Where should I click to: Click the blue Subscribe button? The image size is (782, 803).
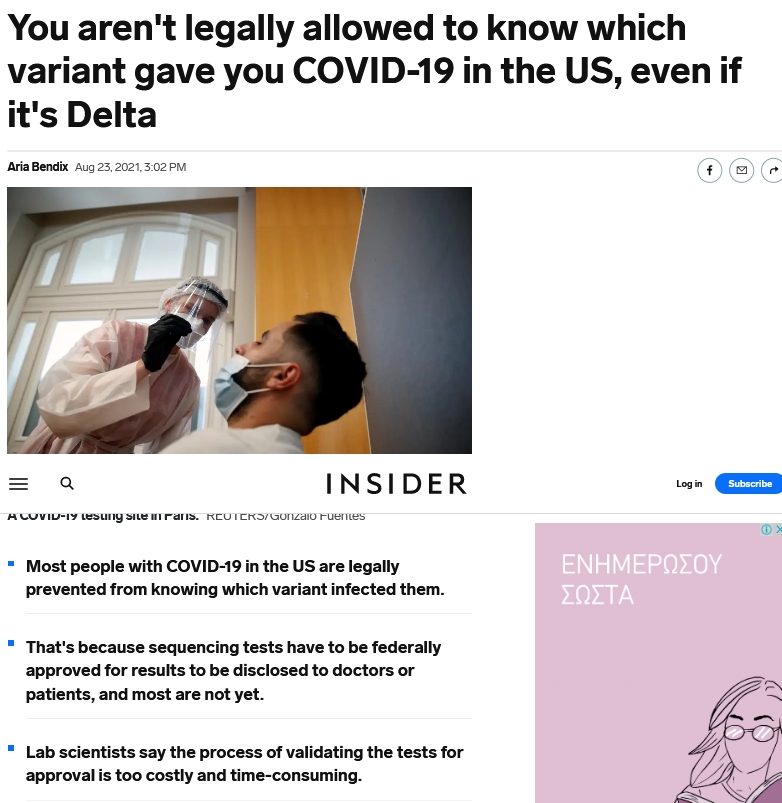(749, 484)
